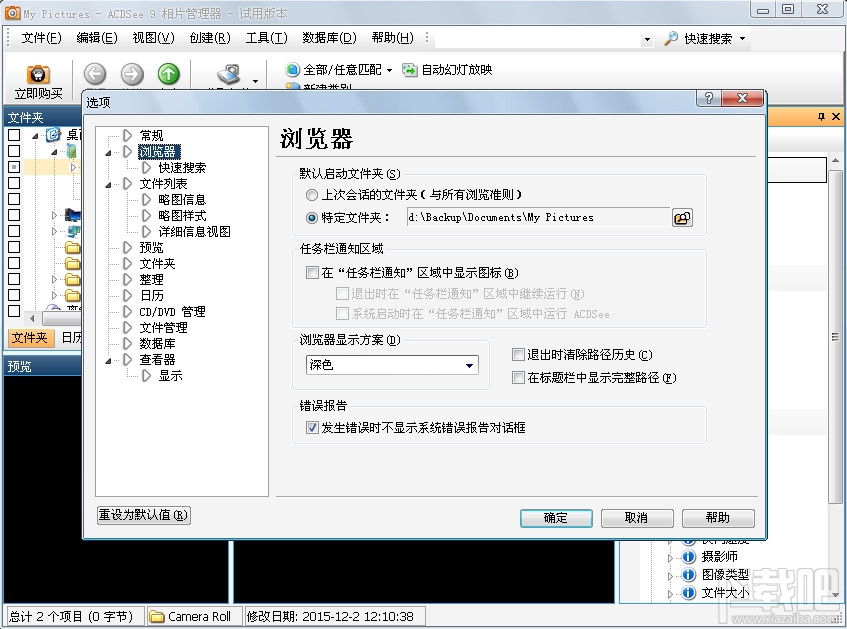
Task: Click the back navigation arrow icon
Action: point(94,72)
